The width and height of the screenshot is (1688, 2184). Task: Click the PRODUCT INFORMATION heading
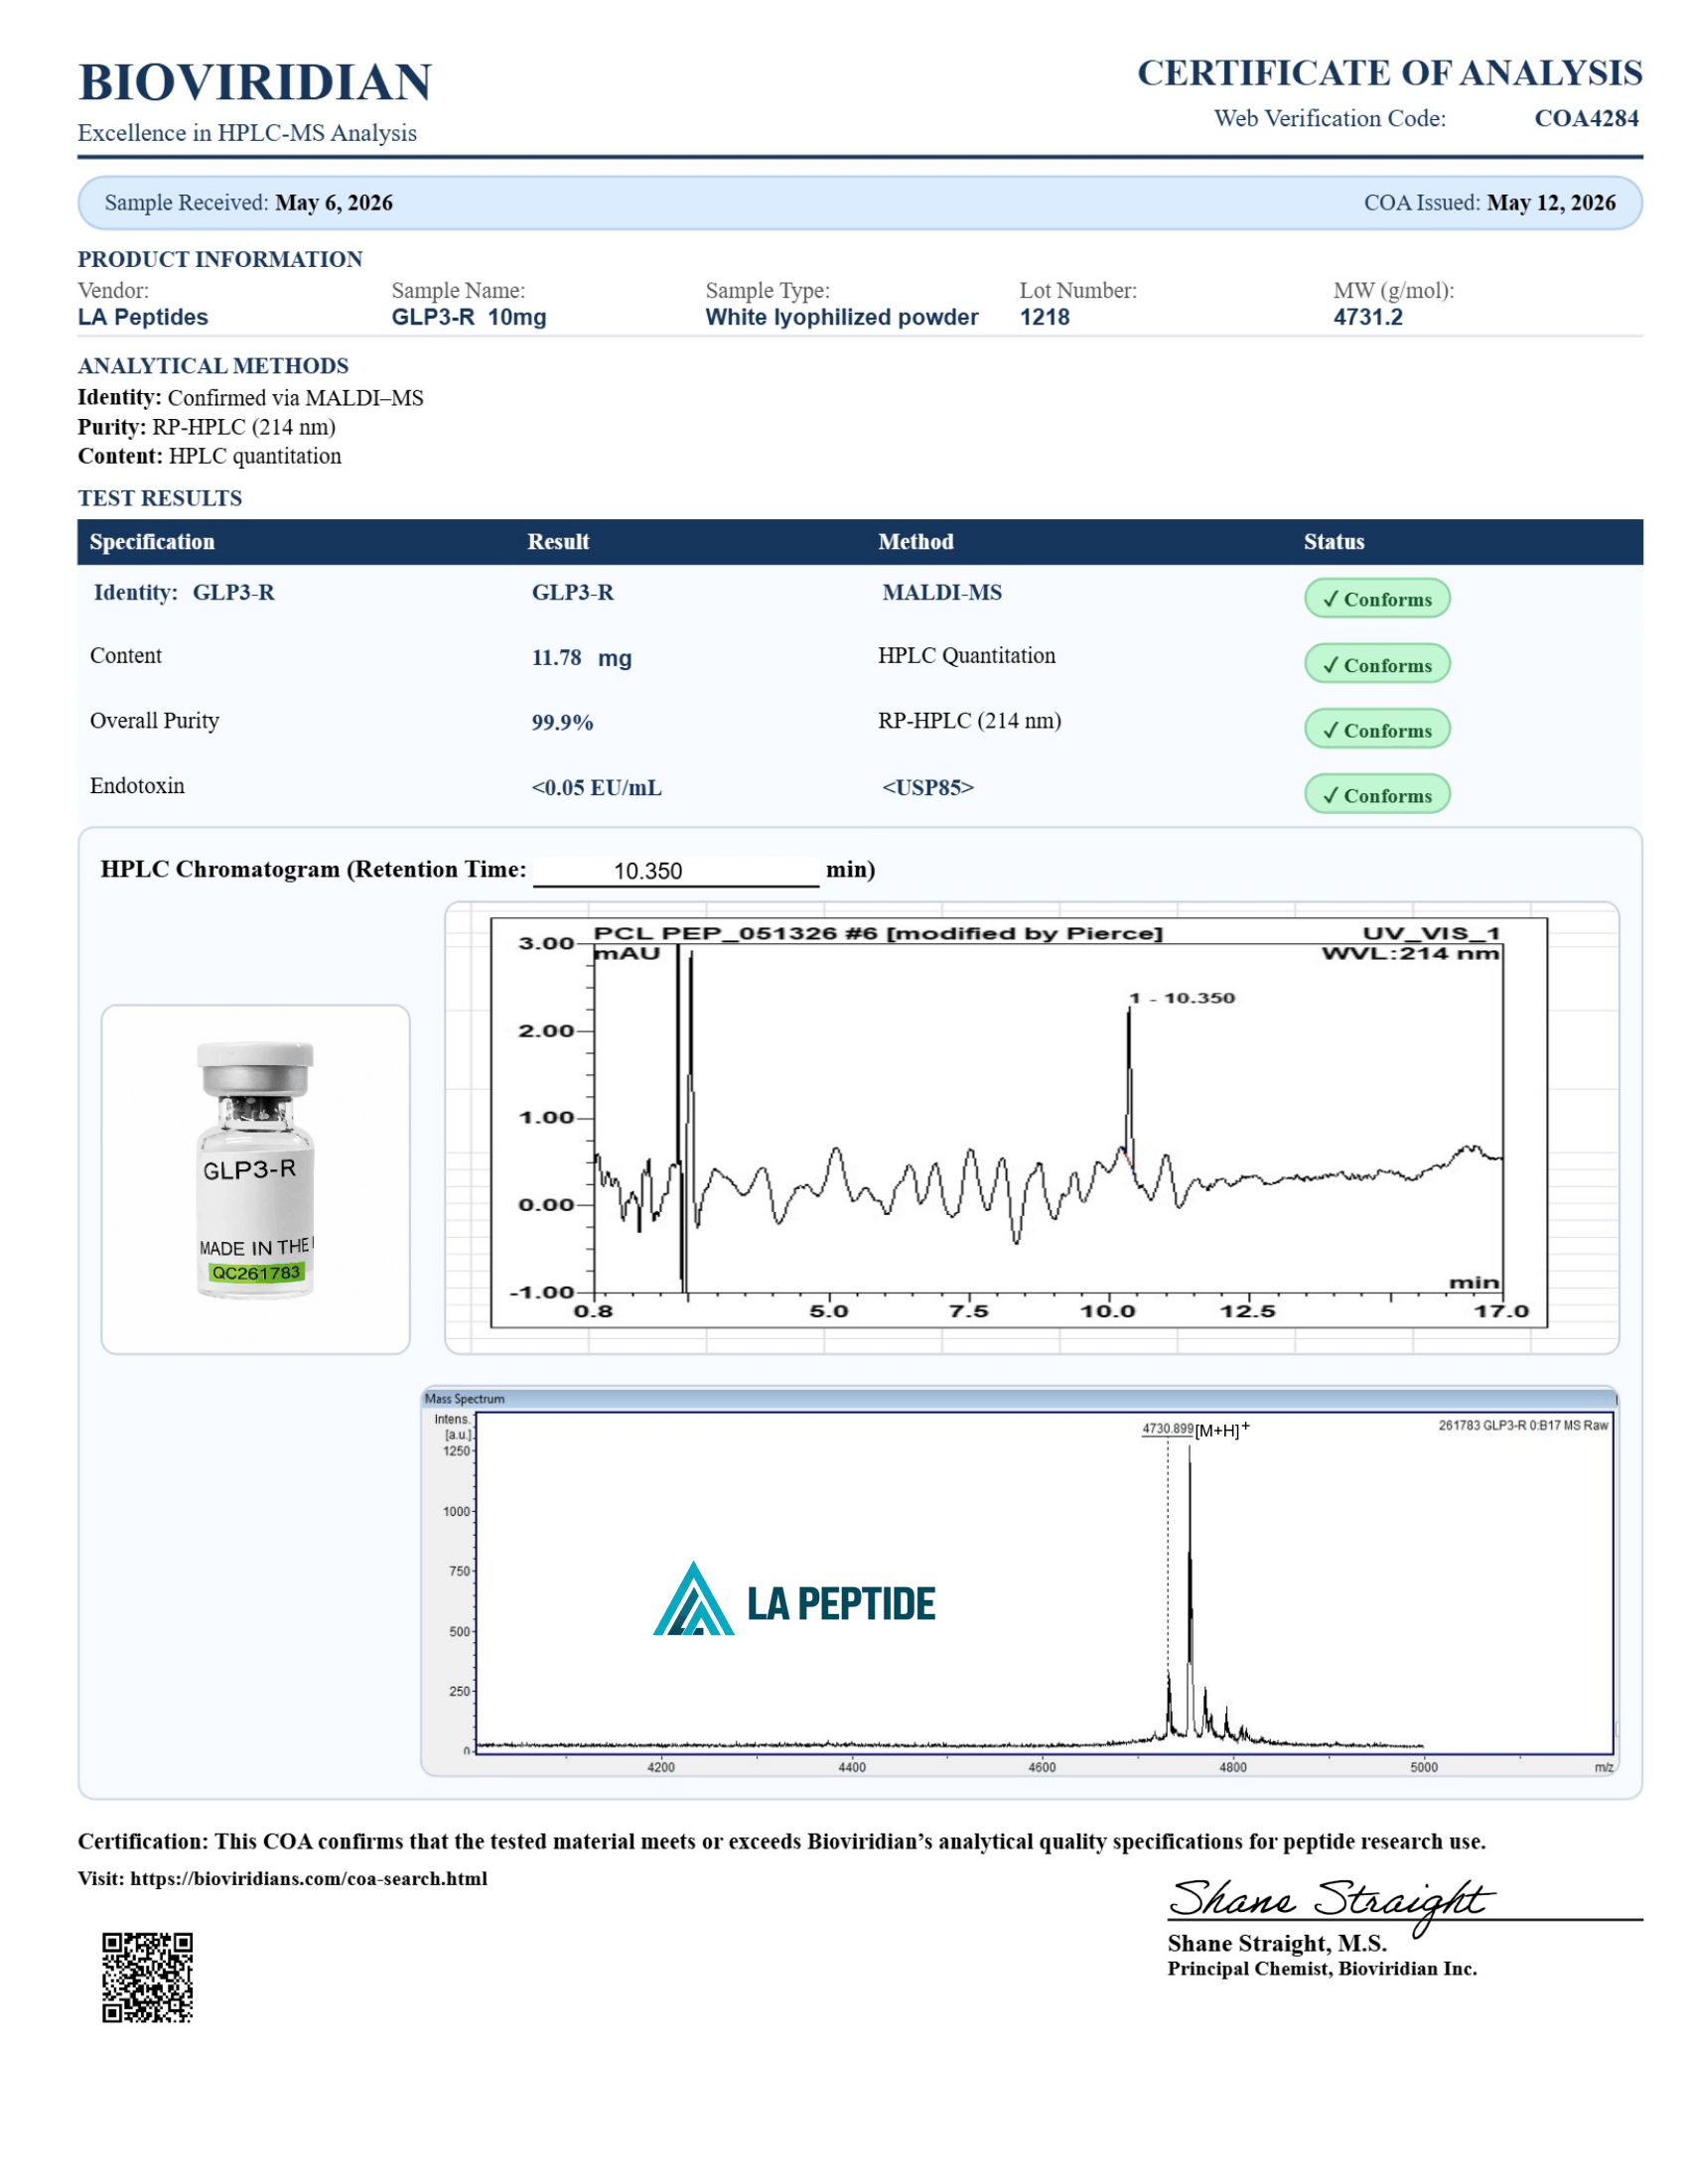(220, 259)
